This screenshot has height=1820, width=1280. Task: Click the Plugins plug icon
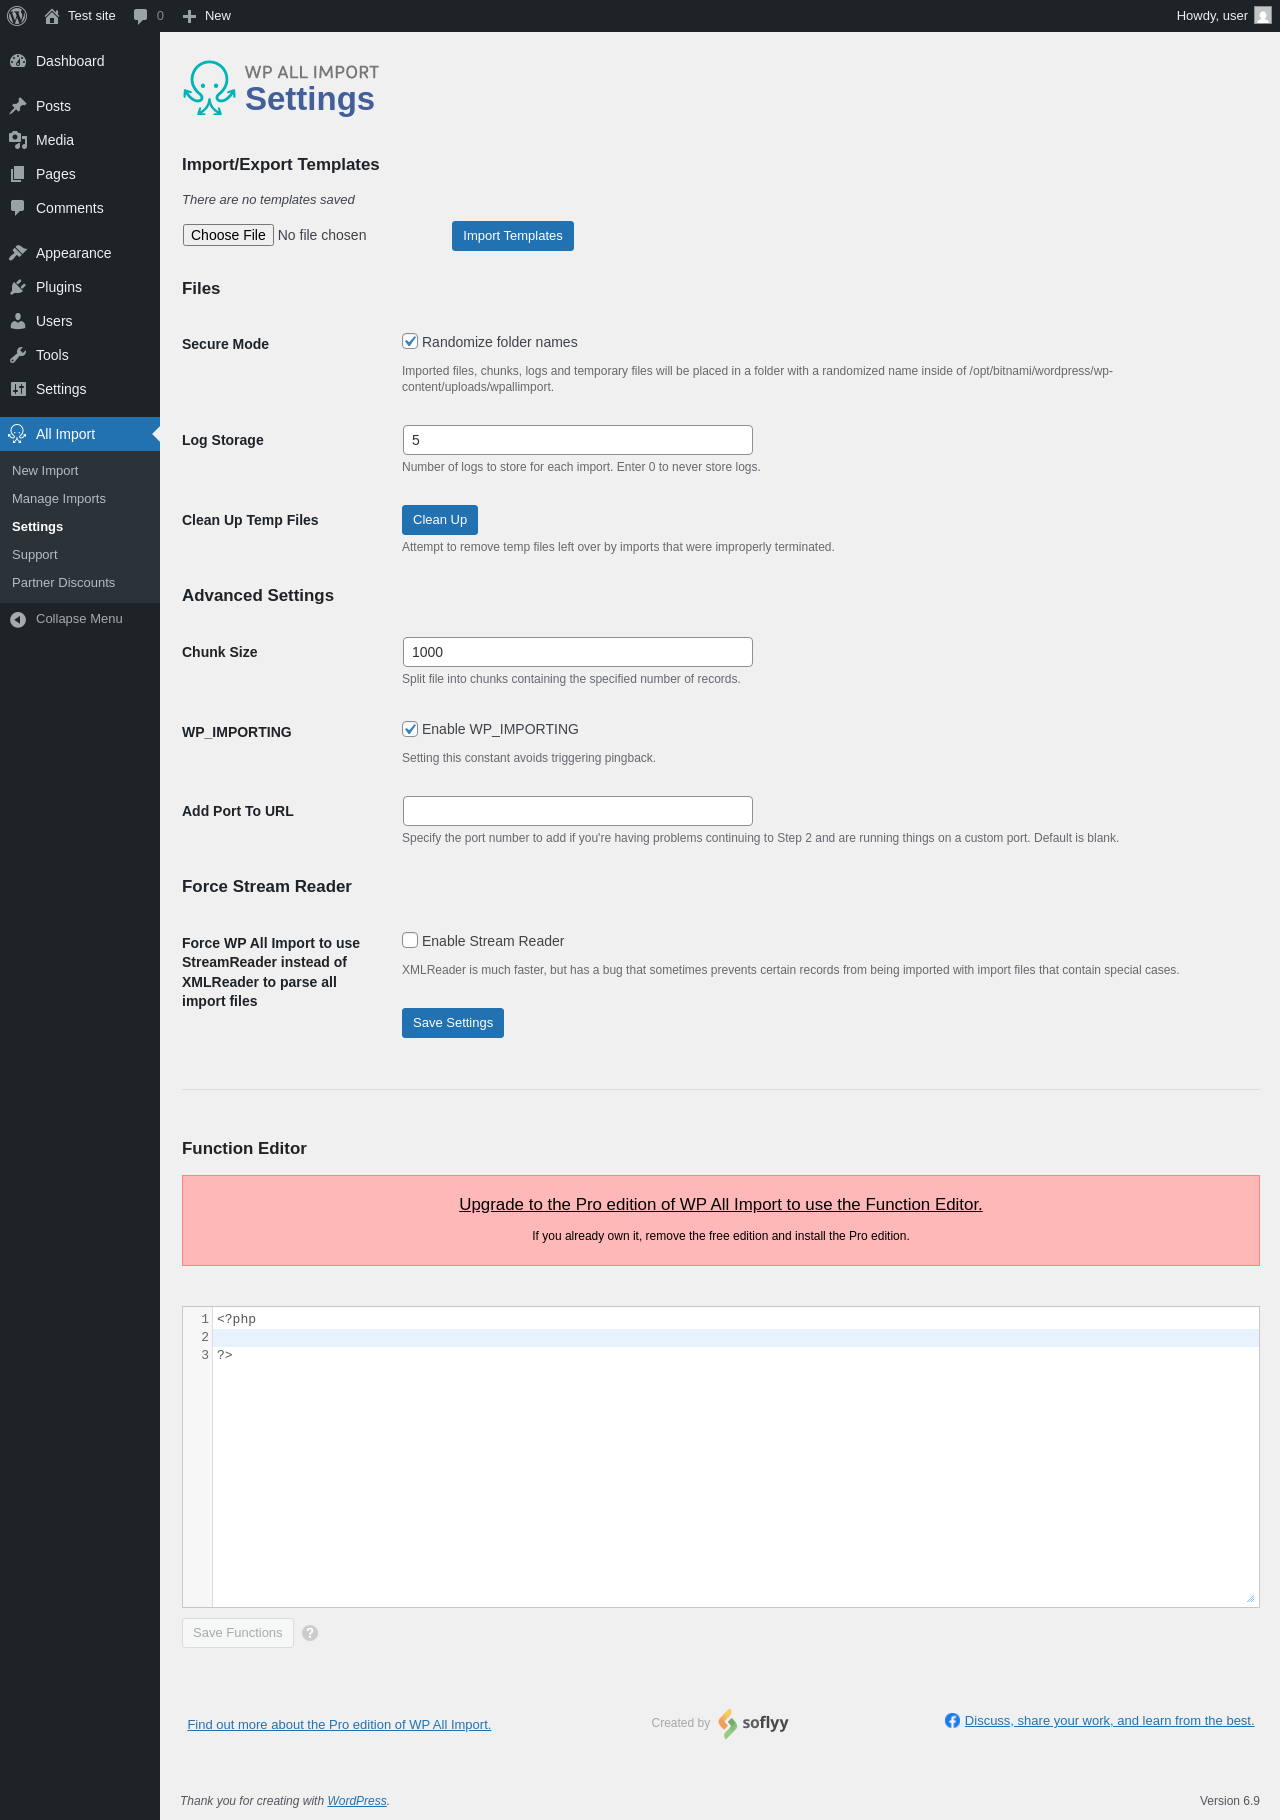pyautogui.click(x=18, y=287)
